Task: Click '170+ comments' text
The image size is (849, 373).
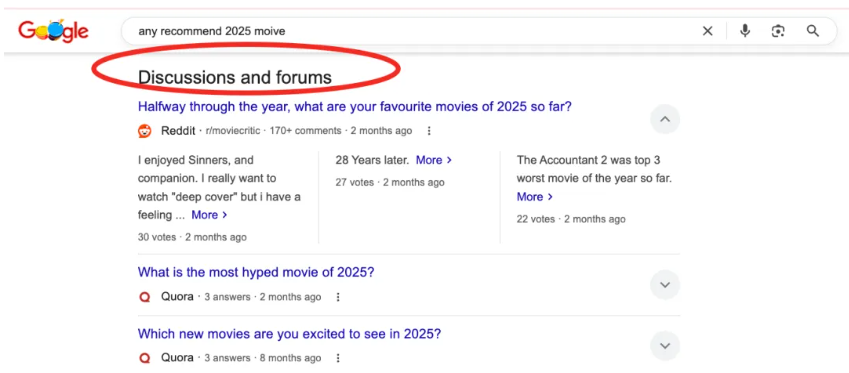Action: tap(305, 131)
